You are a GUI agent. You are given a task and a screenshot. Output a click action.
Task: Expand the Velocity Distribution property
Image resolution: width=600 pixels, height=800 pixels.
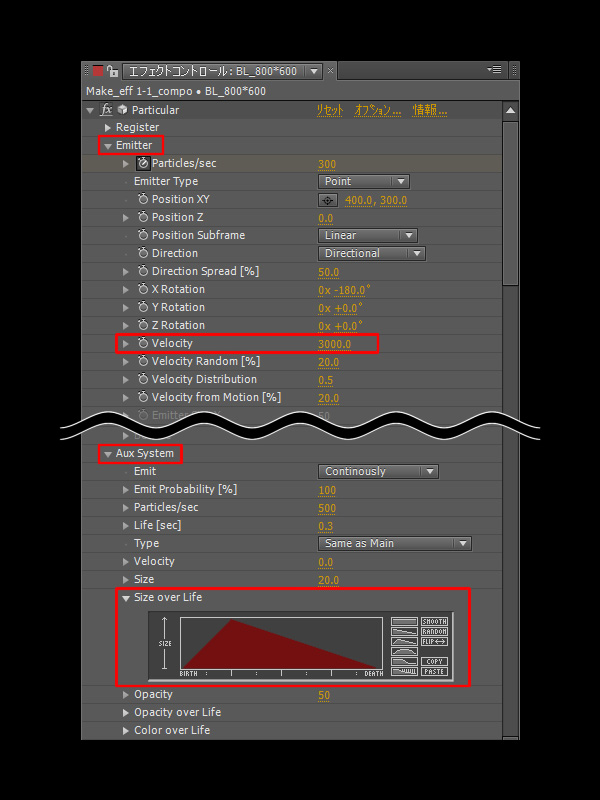pos(126,380)
